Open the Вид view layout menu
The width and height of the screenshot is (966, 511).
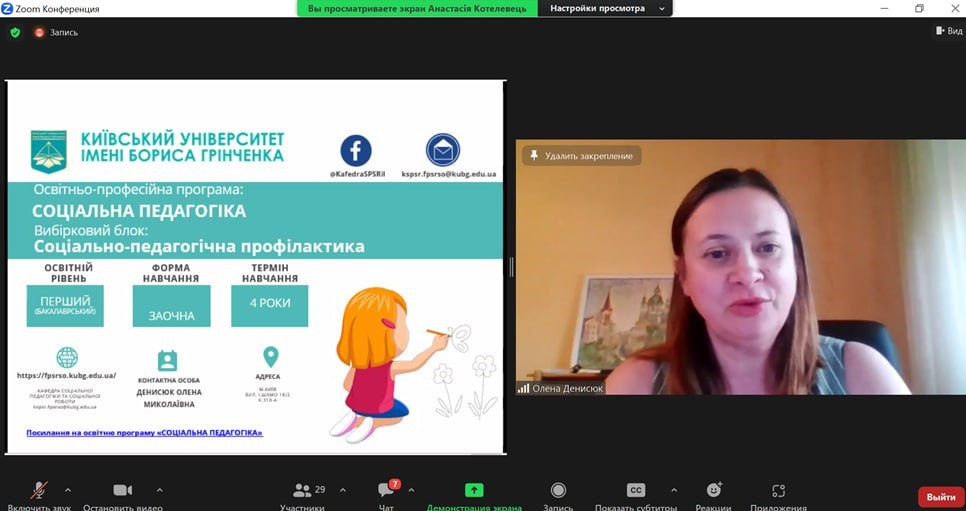[x=948, y=31]
